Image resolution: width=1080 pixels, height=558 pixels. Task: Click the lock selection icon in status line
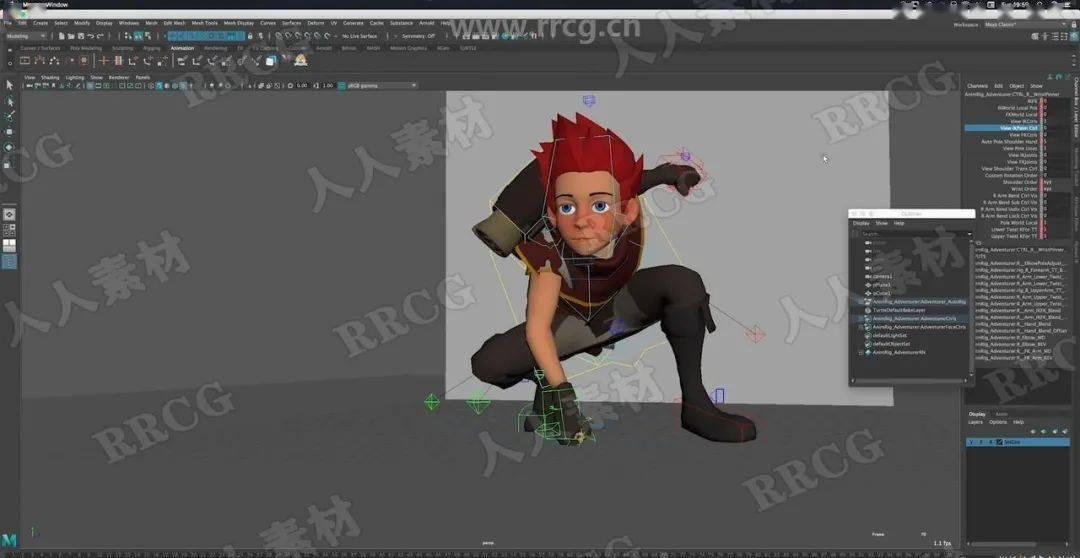[x=250, y=36]
